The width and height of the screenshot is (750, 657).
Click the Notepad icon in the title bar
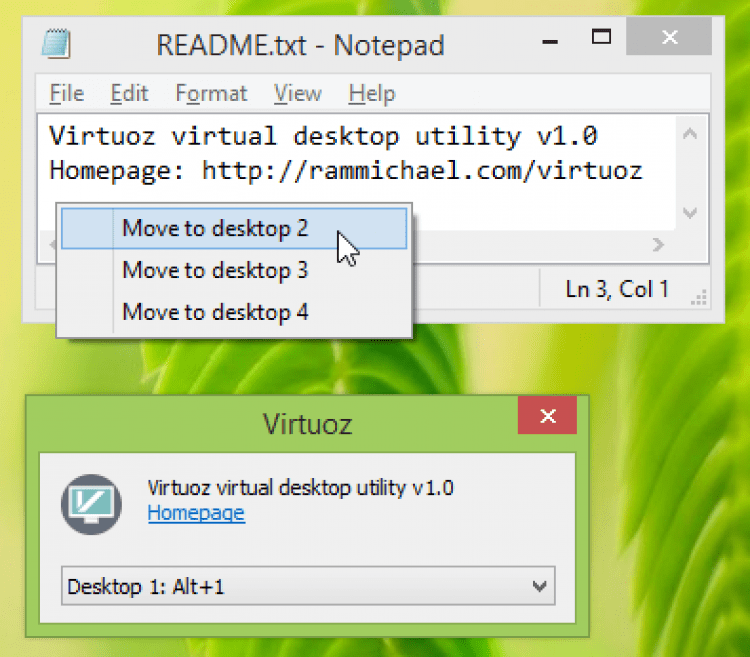pos(56,44)
